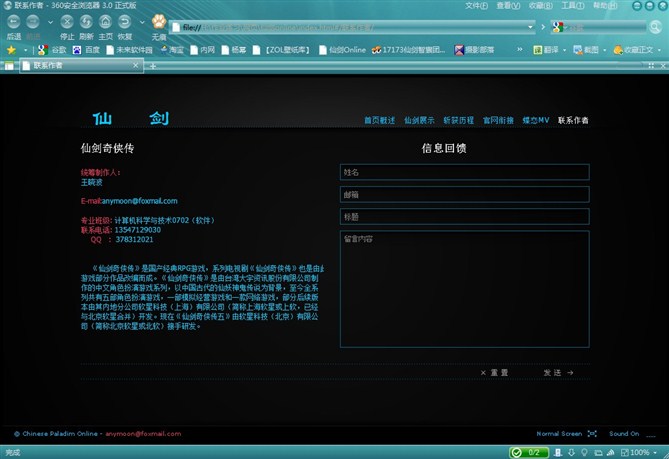Open the 斩获历程 navigation link

459,120
